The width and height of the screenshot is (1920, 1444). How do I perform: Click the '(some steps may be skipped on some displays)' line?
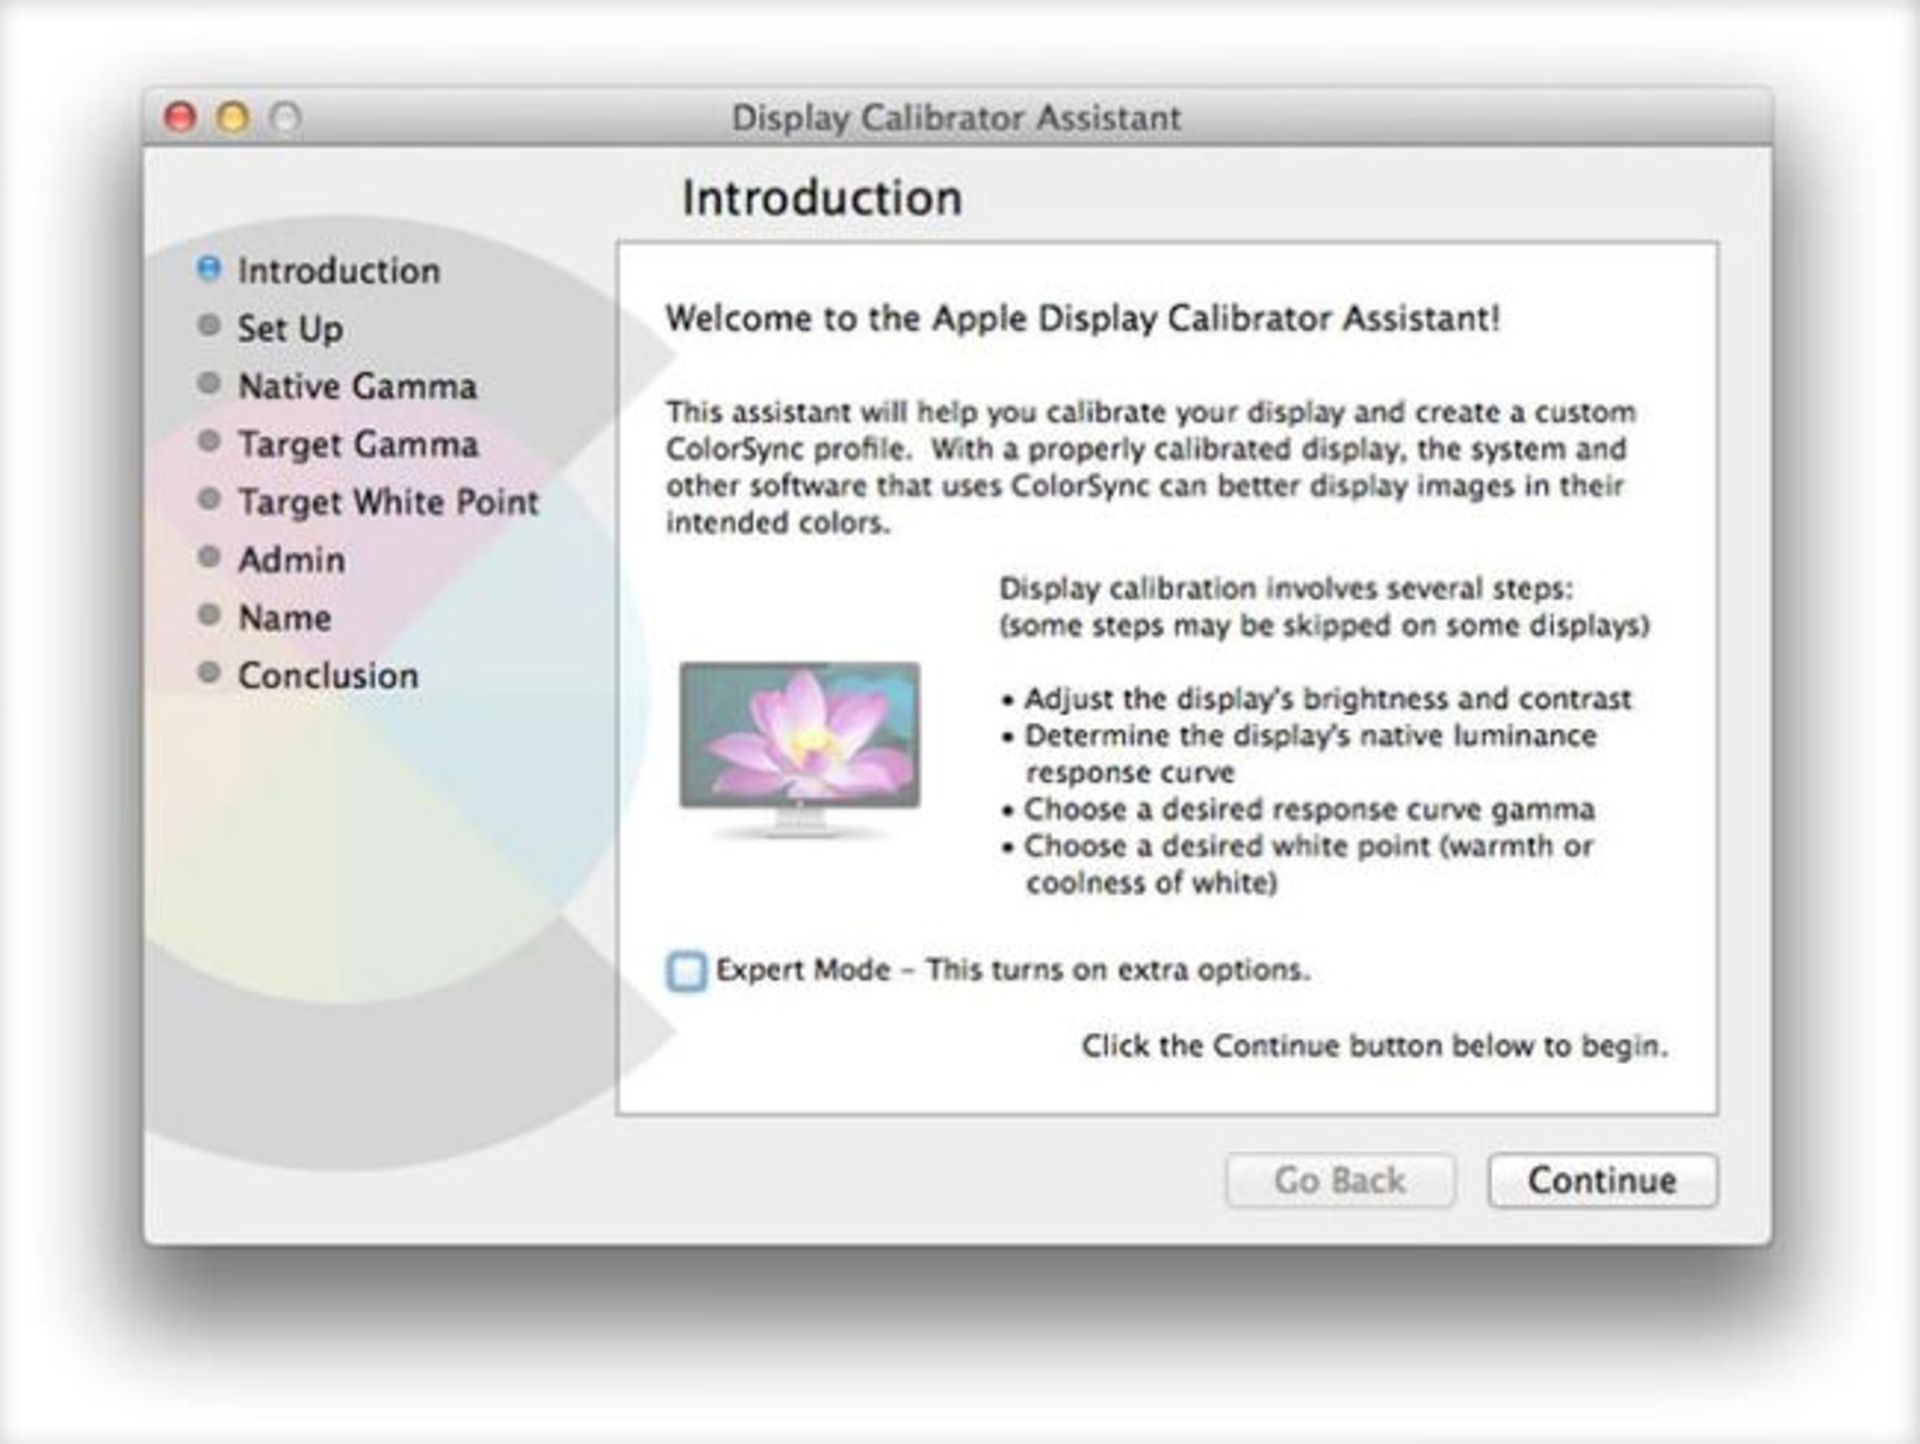[x=1324, y=626]
